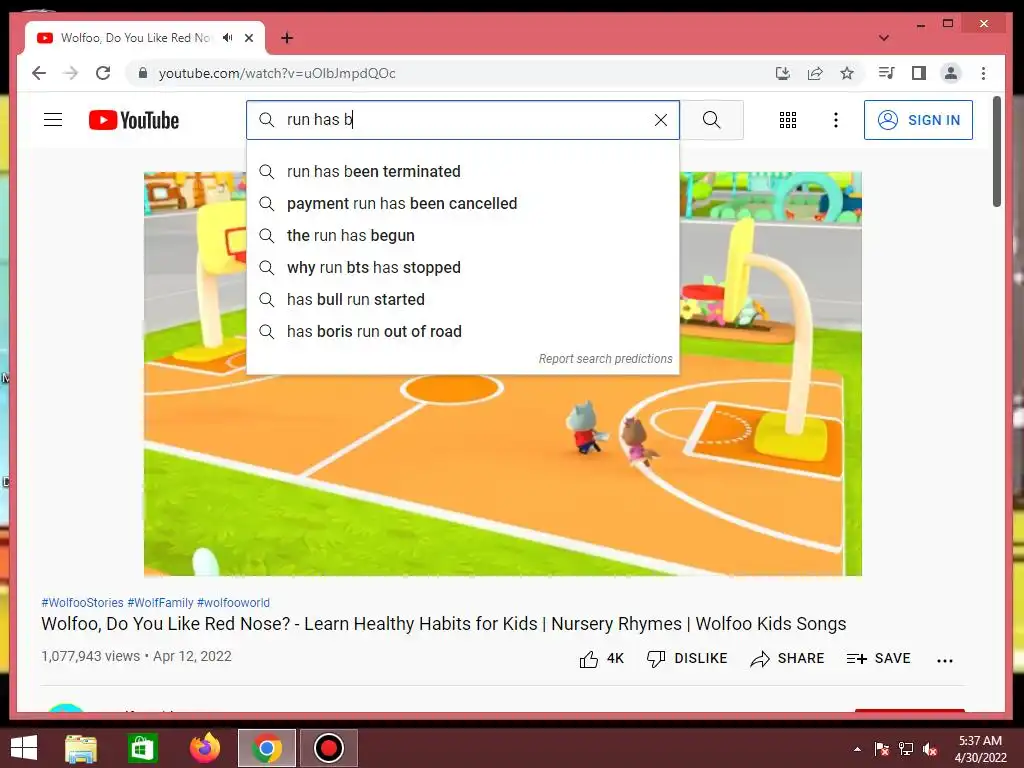The width and height of the screenshot is (1024, 768).
Task: Click the page vertical scrollbar
Action: pos(997,152)
